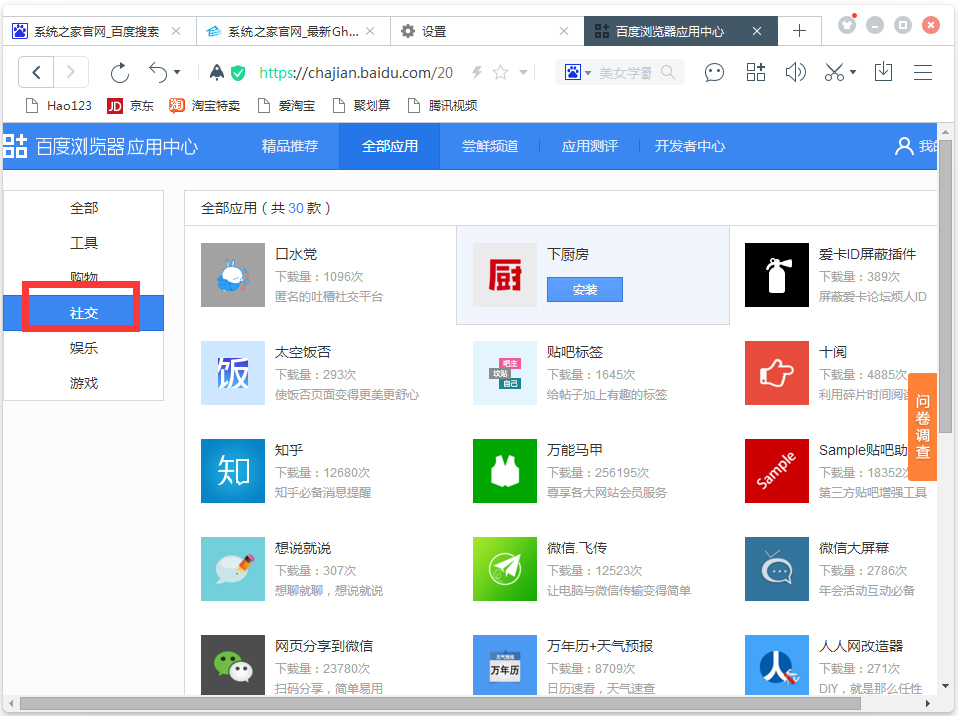958x716 pixels.
Task: Select the 全部应用 navigation item
Action: [x=390, y=146]
